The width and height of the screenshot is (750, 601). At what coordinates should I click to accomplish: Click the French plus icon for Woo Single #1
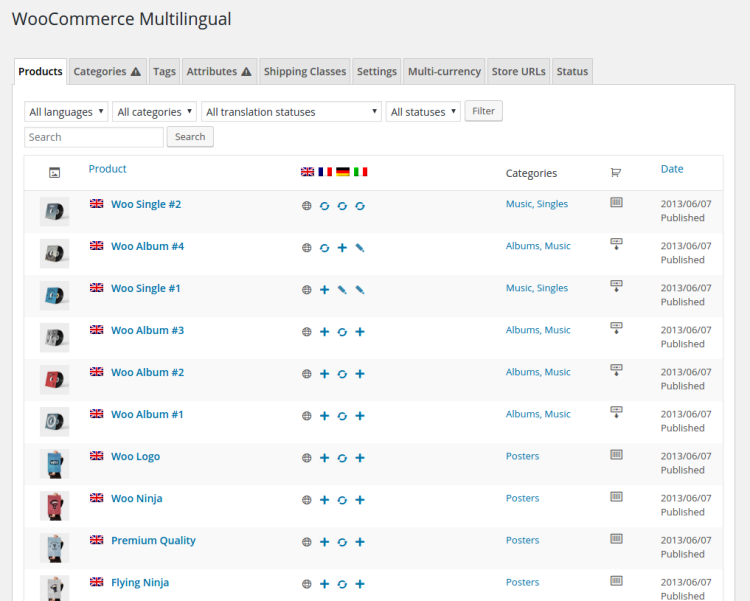tap(324, 289)
